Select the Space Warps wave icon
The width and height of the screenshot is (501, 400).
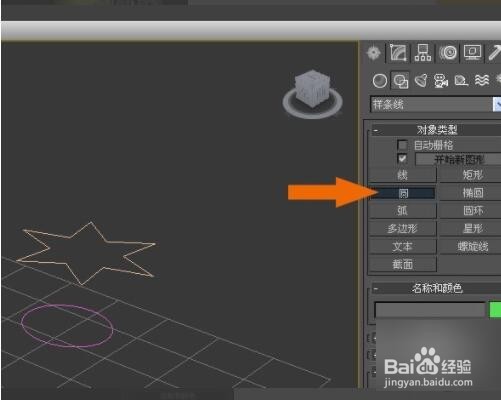tap(482, 81)
